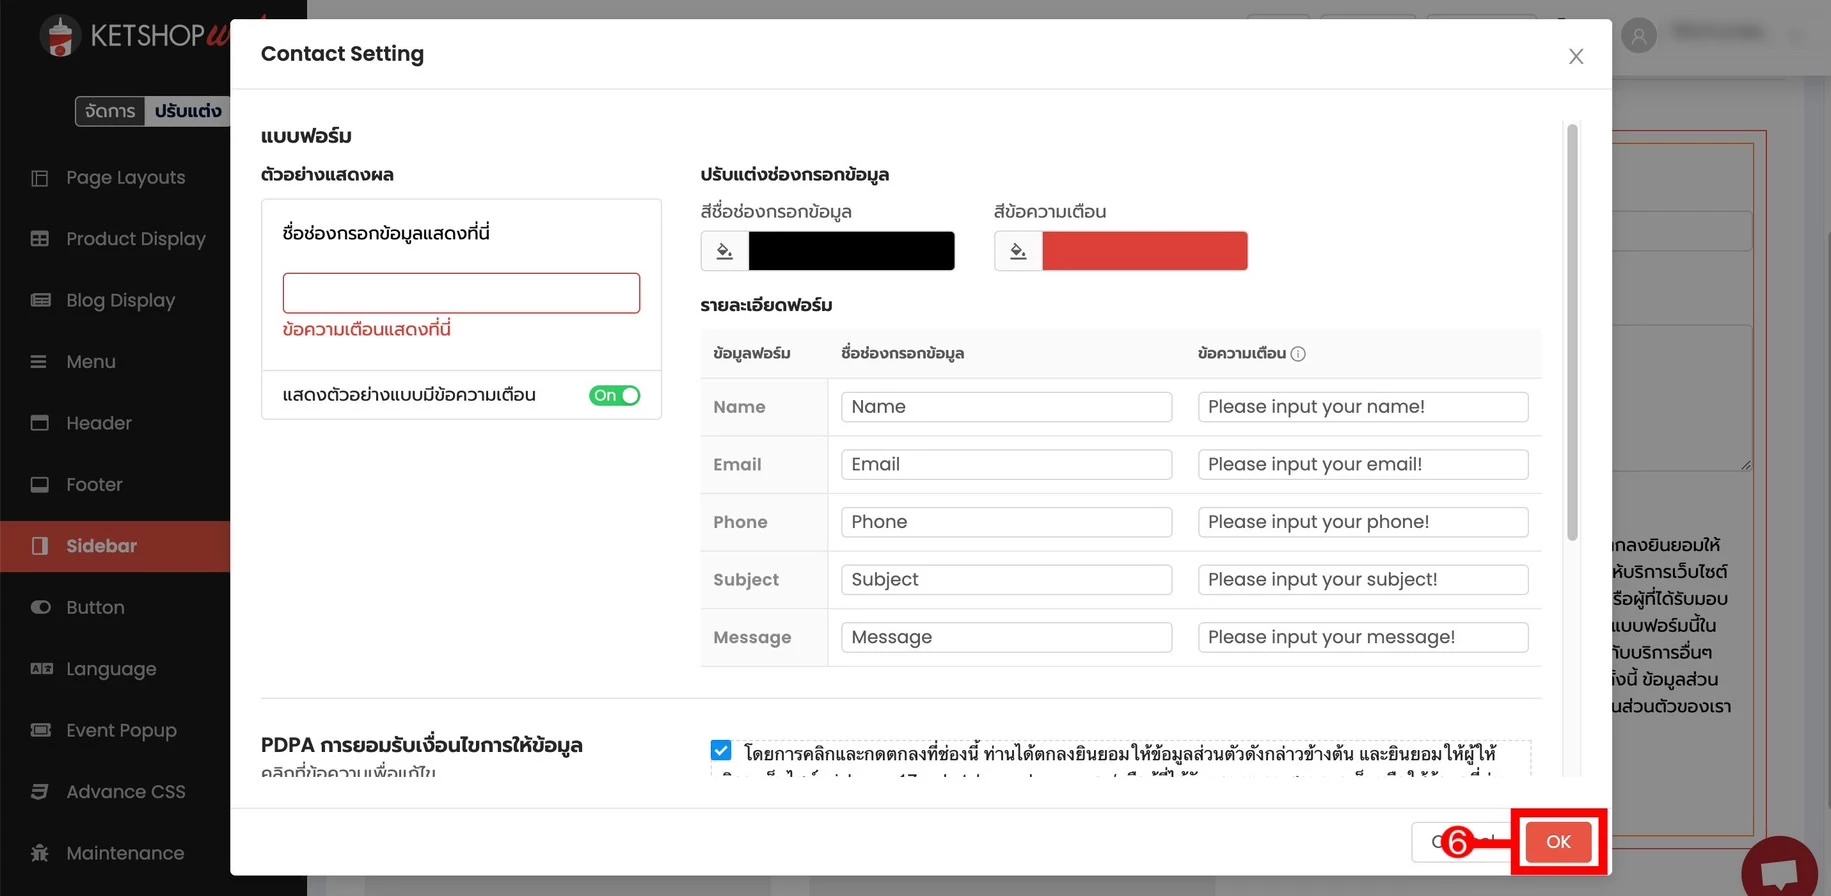Screen dimensions: 1831x896
Task: Click the dialog vertical scrollbar
Action: [1572, 332]
